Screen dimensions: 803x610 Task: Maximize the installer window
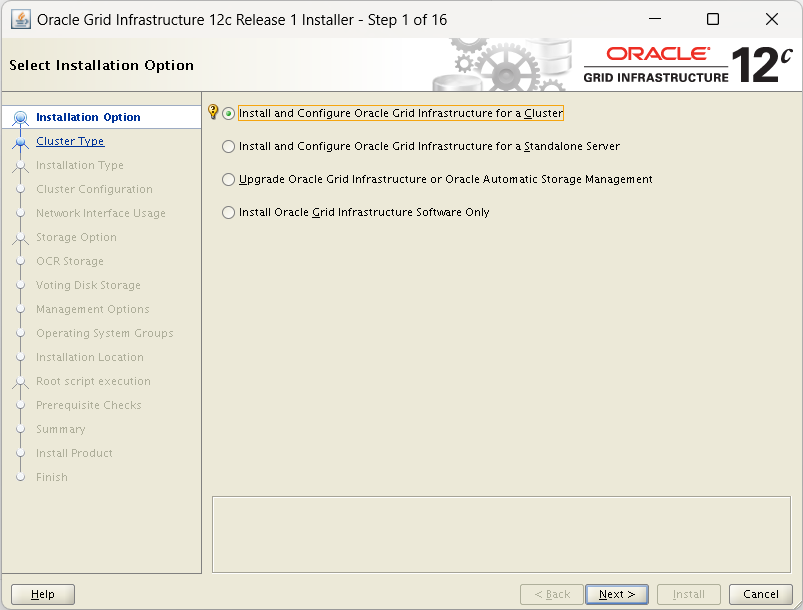(x=712, y=19)
